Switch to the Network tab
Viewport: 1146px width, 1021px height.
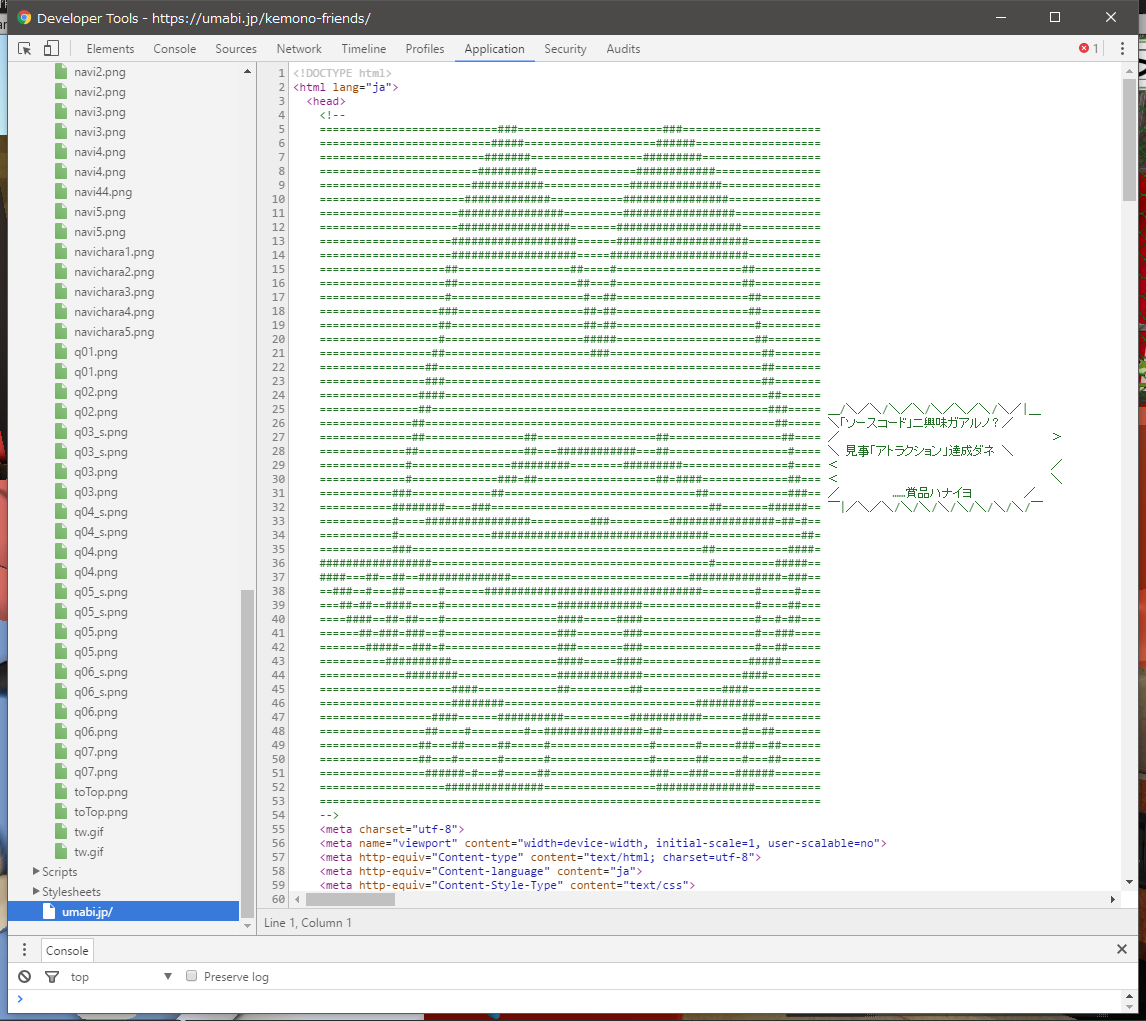click(299, 48)
